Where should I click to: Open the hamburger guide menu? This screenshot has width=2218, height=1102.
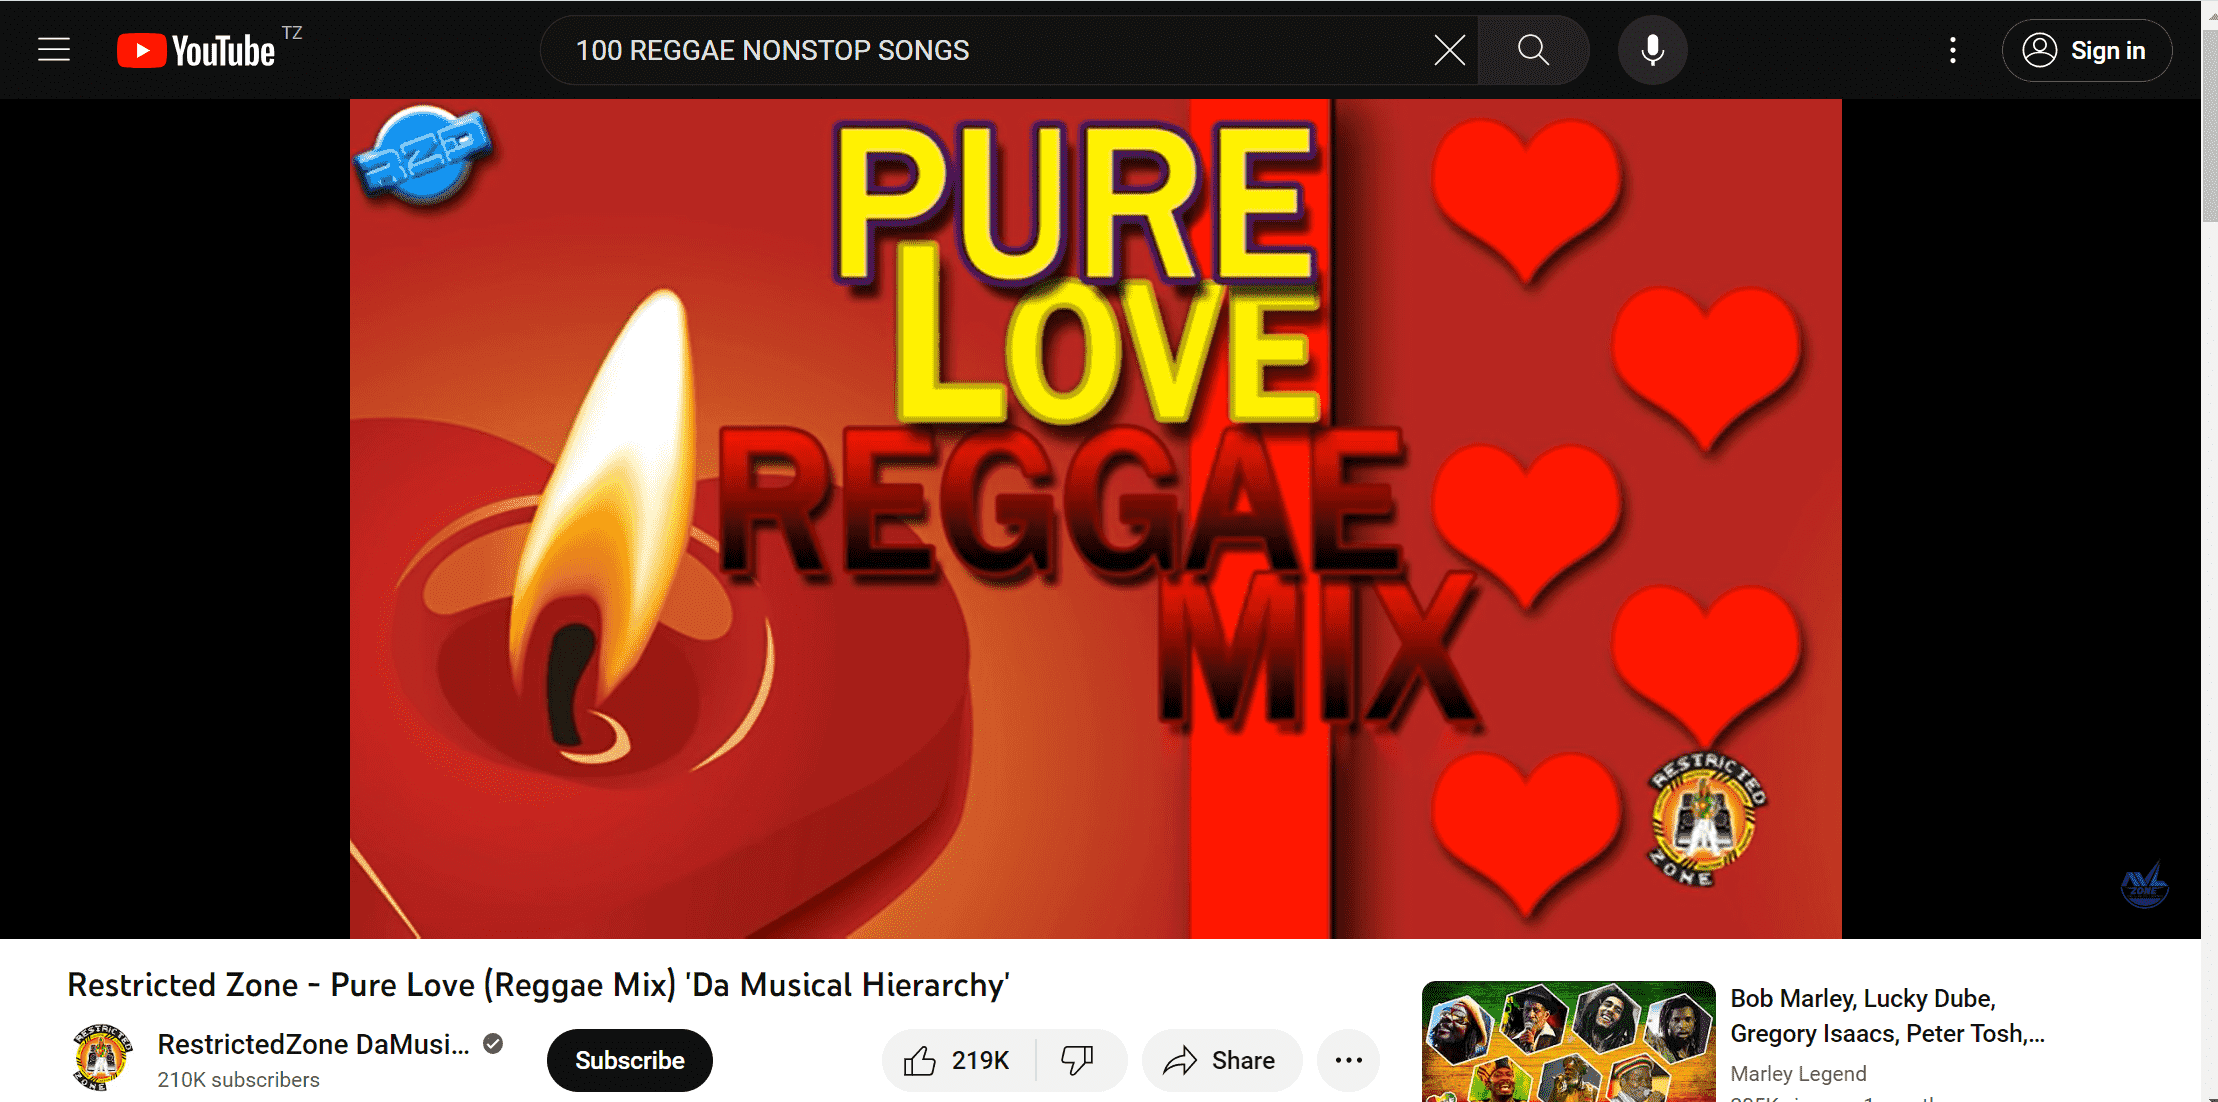(54, 50)
